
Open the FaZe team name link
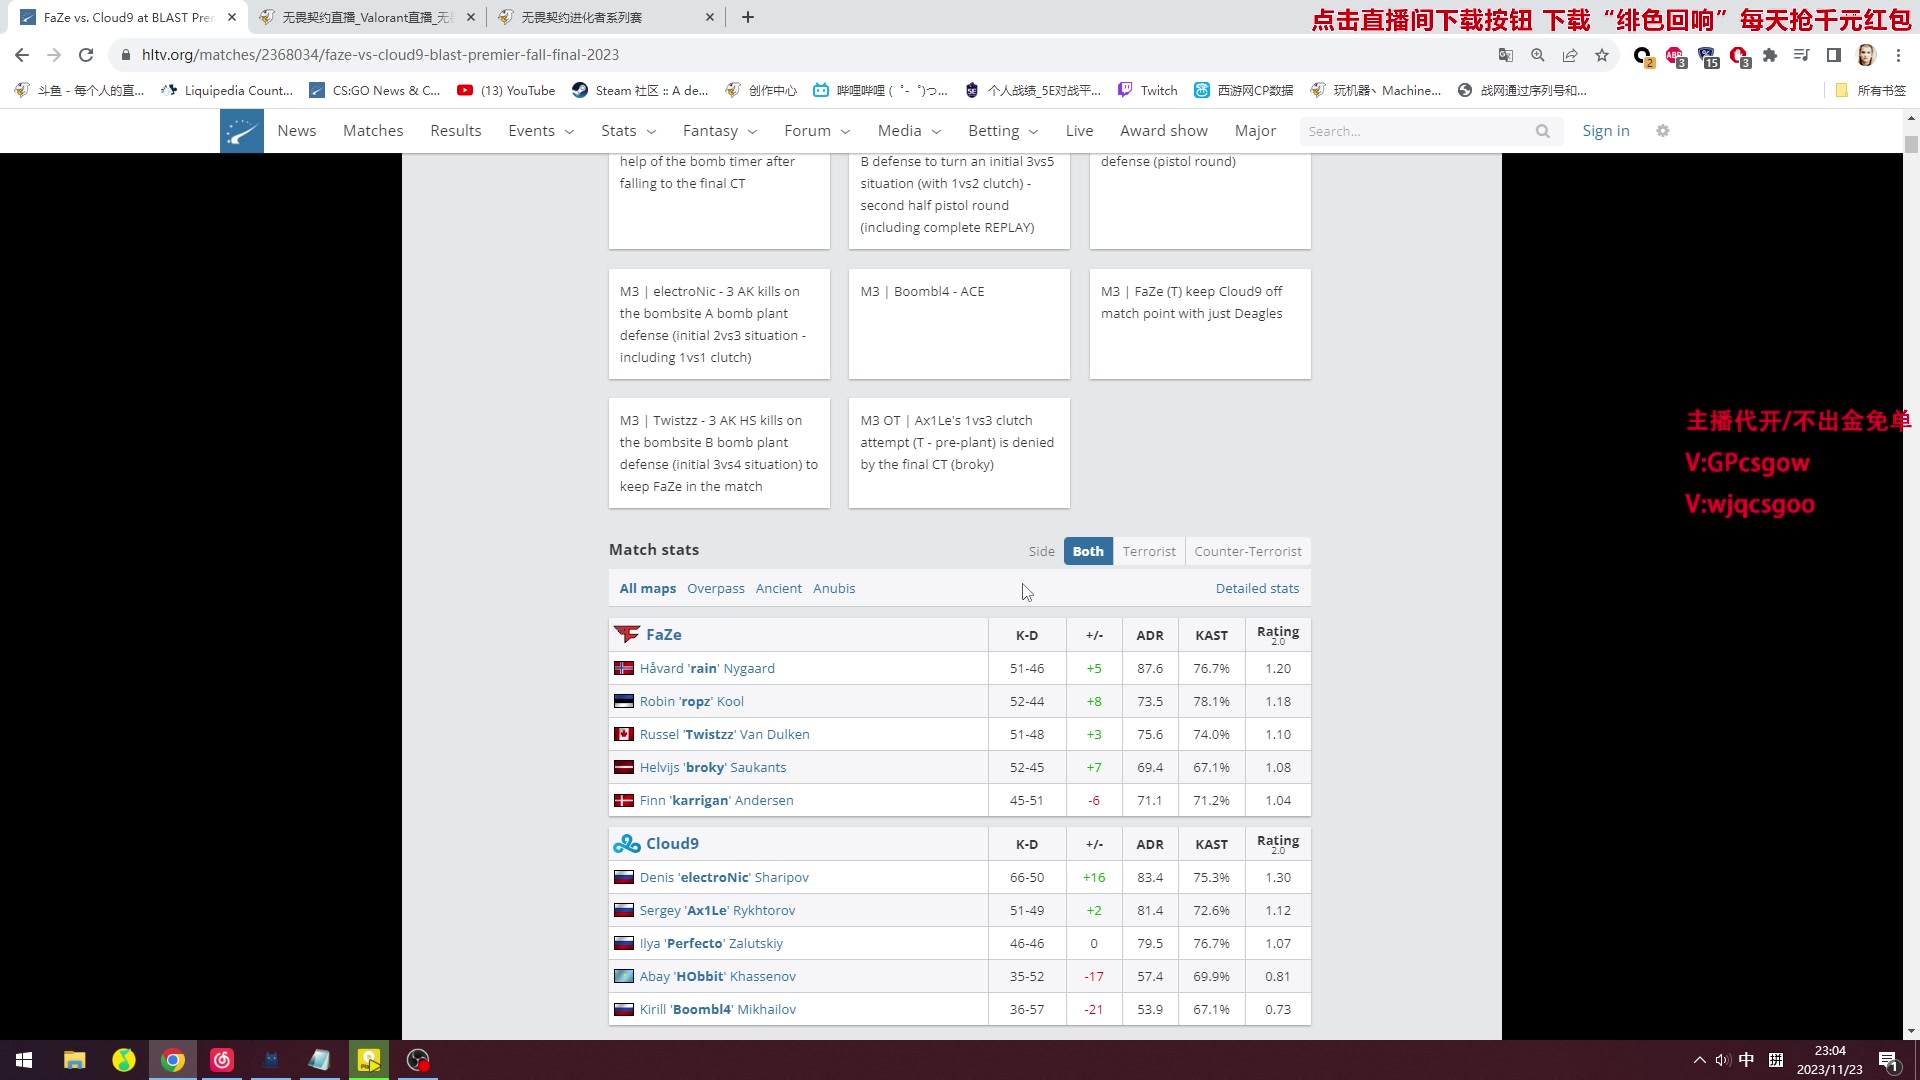tap(664, 635)
